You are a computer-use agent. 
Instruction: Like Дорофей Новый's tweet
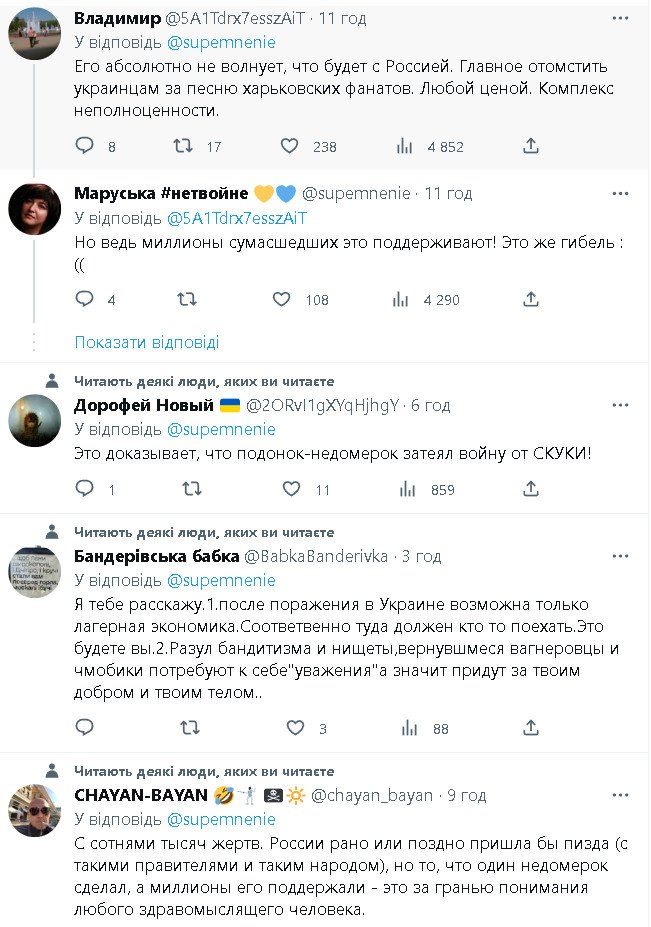pyautogui.click(x=291, y=489)
